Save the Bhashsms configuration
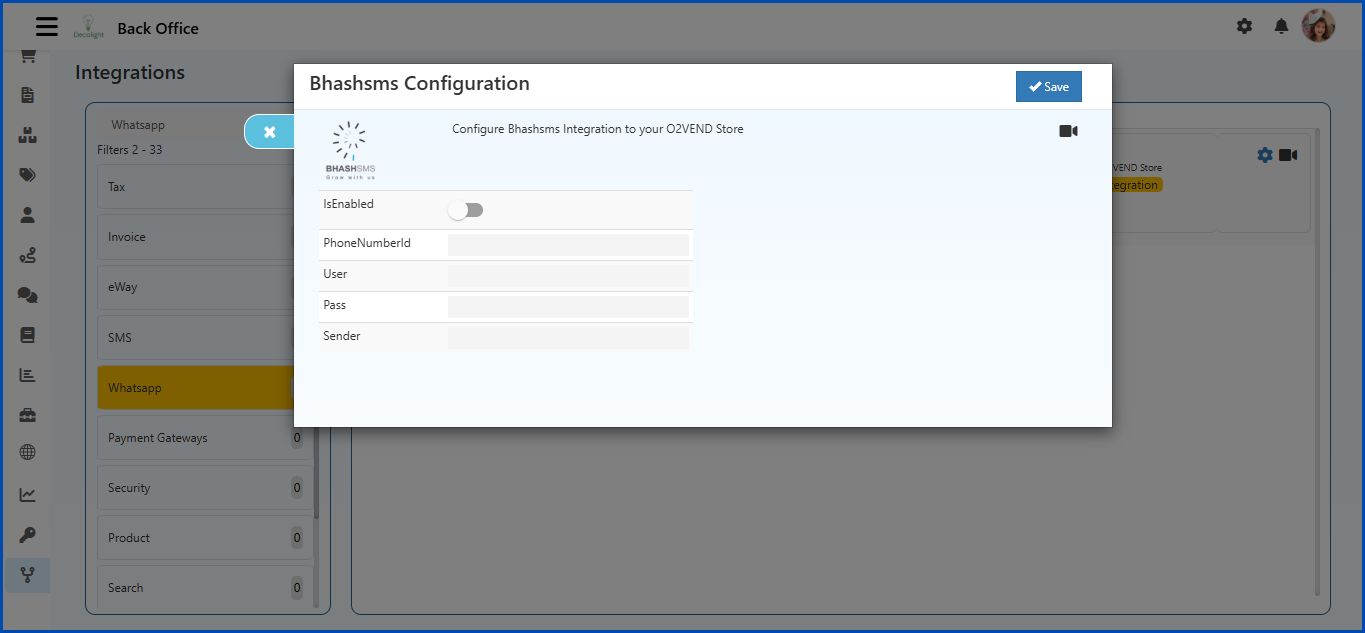 tap(1048, 87)
